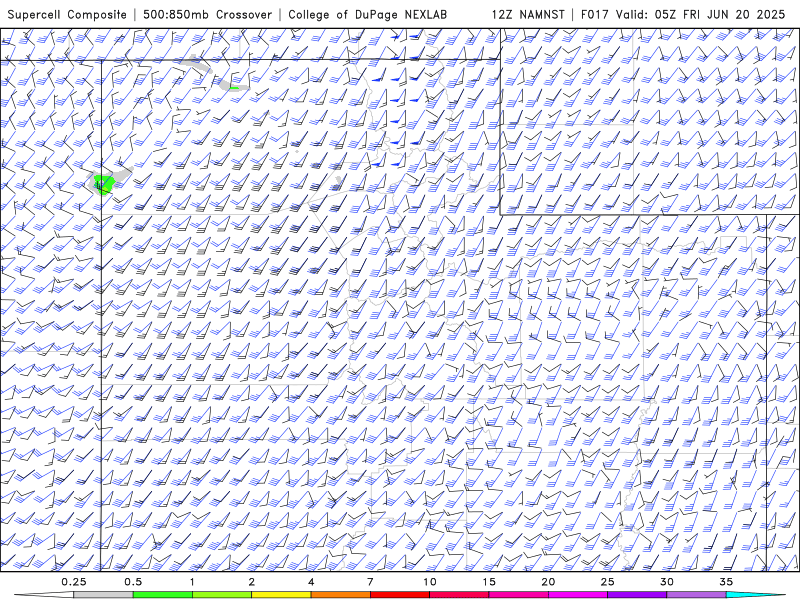Click the green supercell composite blob on map
This screenshot has width=800, height=600.
coord(105,184)
